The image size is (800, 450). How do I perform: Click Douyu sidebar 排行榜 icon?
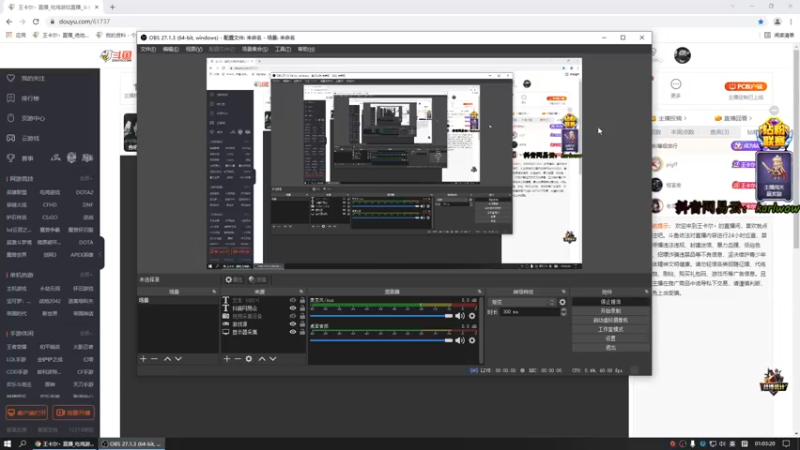tap(11, 98)
